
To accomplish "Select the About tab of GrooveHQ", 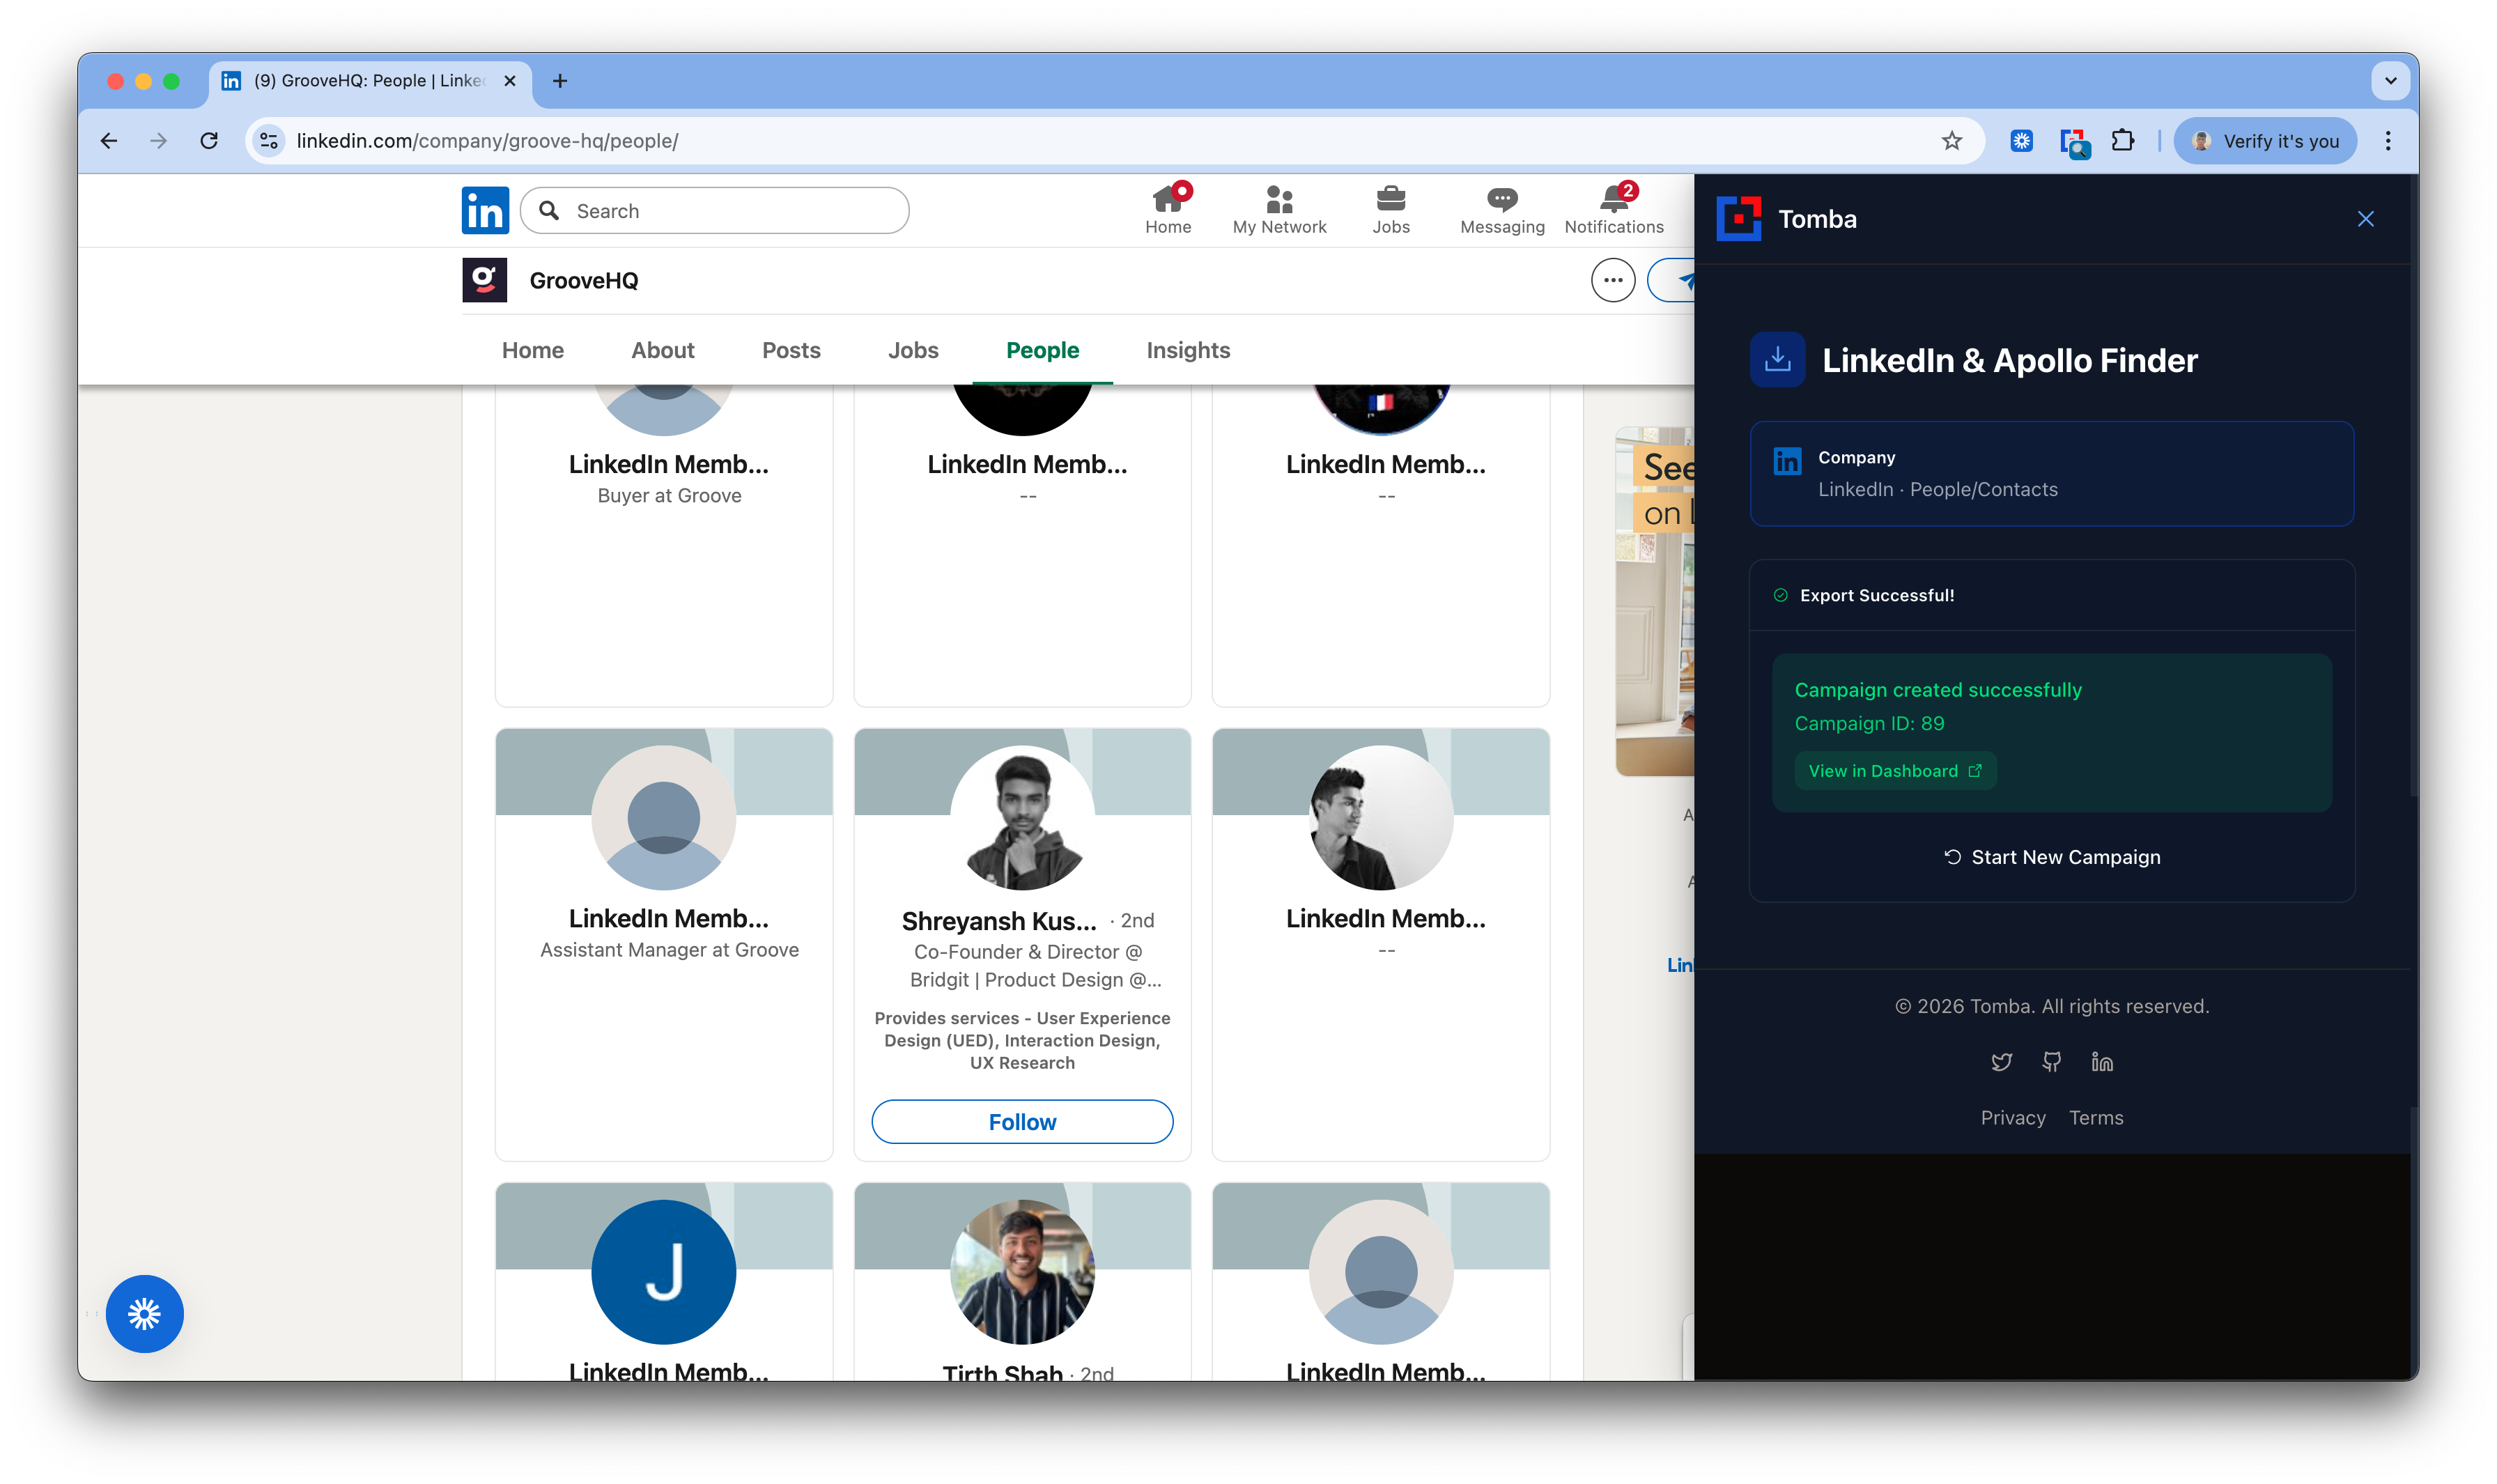I will tap(662, 350).
